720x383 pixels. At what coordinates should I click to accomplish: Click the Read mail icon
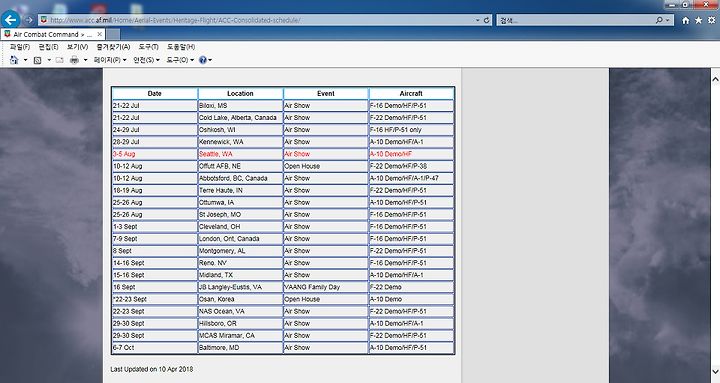click(59, 60)
